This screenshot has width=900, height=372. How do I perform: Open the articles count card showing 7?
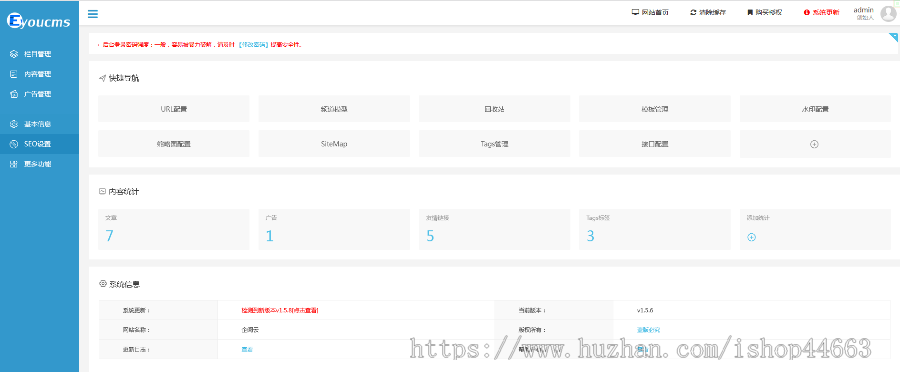click(173, 229)
